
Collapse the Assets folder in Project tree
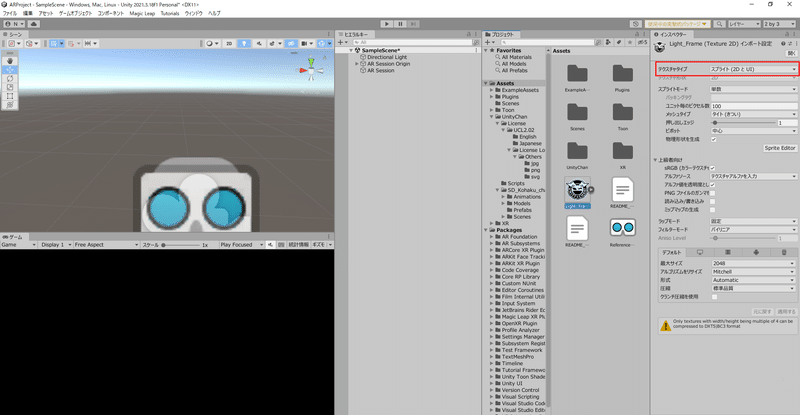486,83
